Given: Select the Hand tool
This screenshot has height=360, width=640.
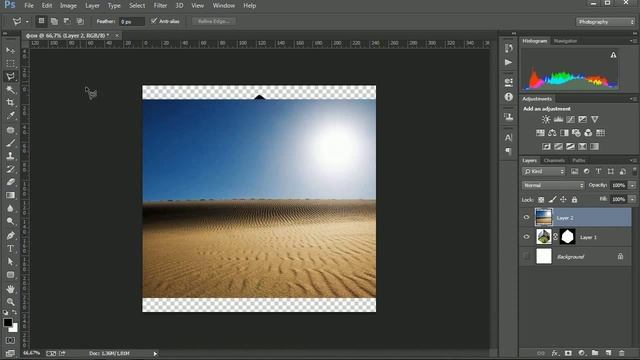Looking at the screenshot, I should [x=11, y=289].
